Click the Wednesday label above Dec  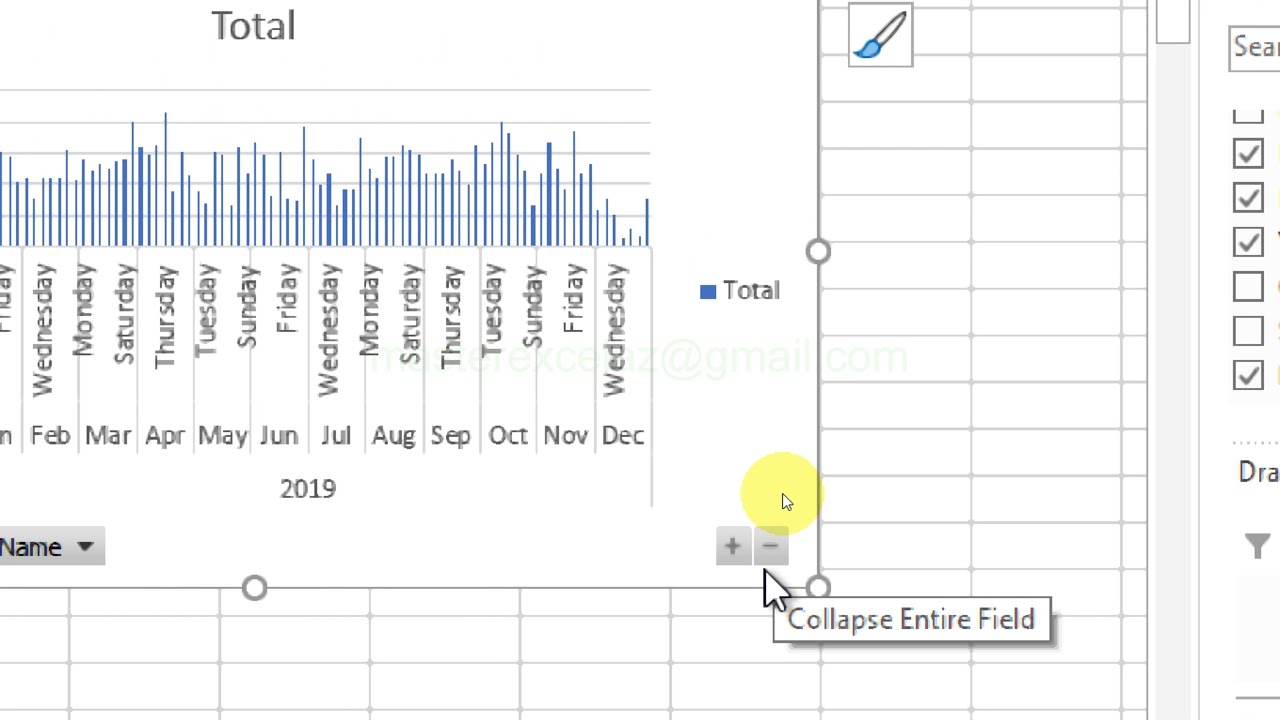click(616, 331)
